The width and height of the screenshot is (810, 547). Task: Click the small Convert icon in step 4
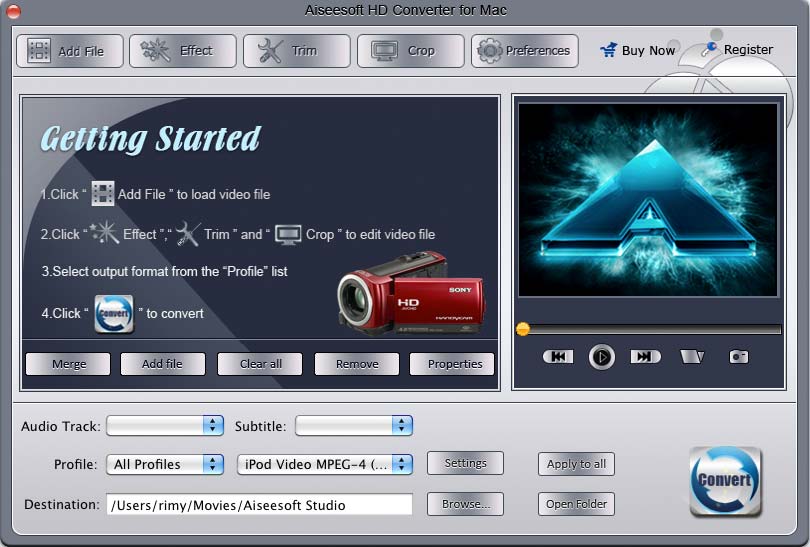tap(114, 314)
